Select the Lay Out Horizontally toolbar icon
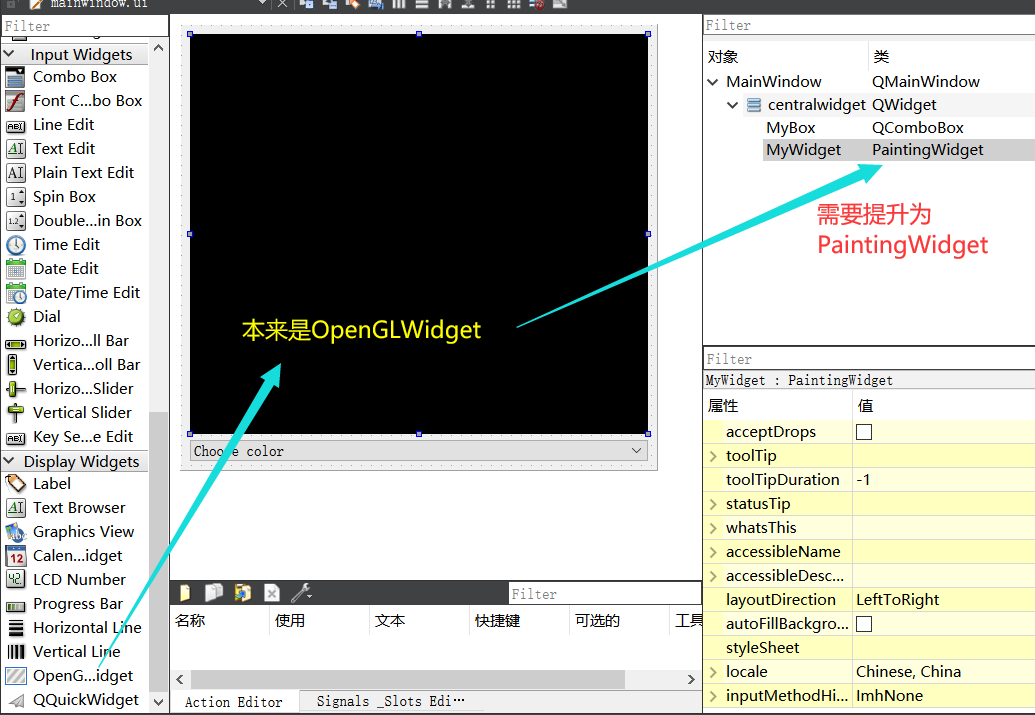This screenshot has width=1035, height=715. pyautogui.click(x=401, y=6)
